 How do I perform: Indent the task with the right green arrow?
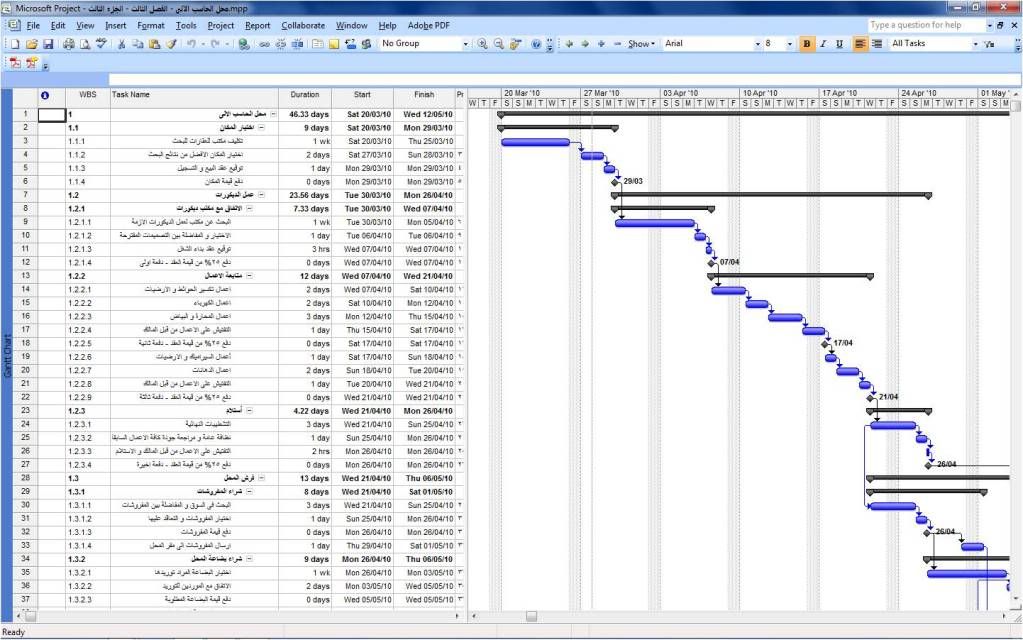[585, 44]
